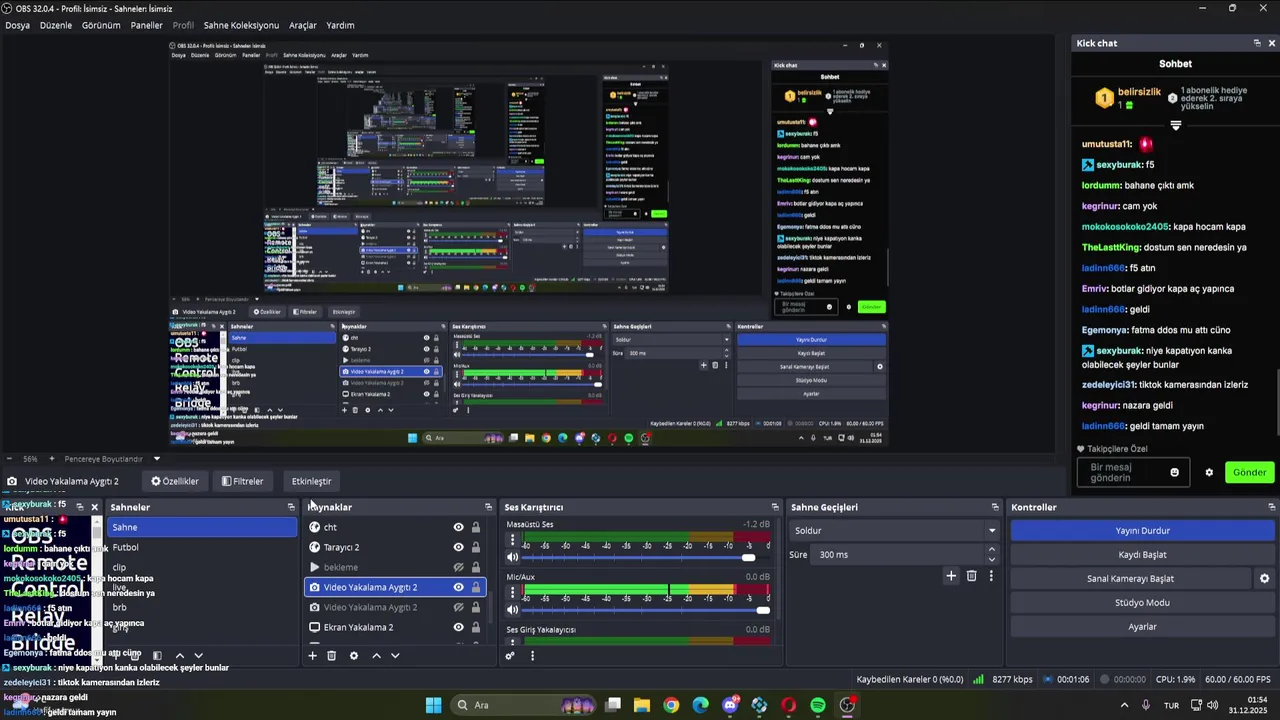Show the bekleme source
The height and width of the screenshot is (720, 1280).
coord(458,567)
